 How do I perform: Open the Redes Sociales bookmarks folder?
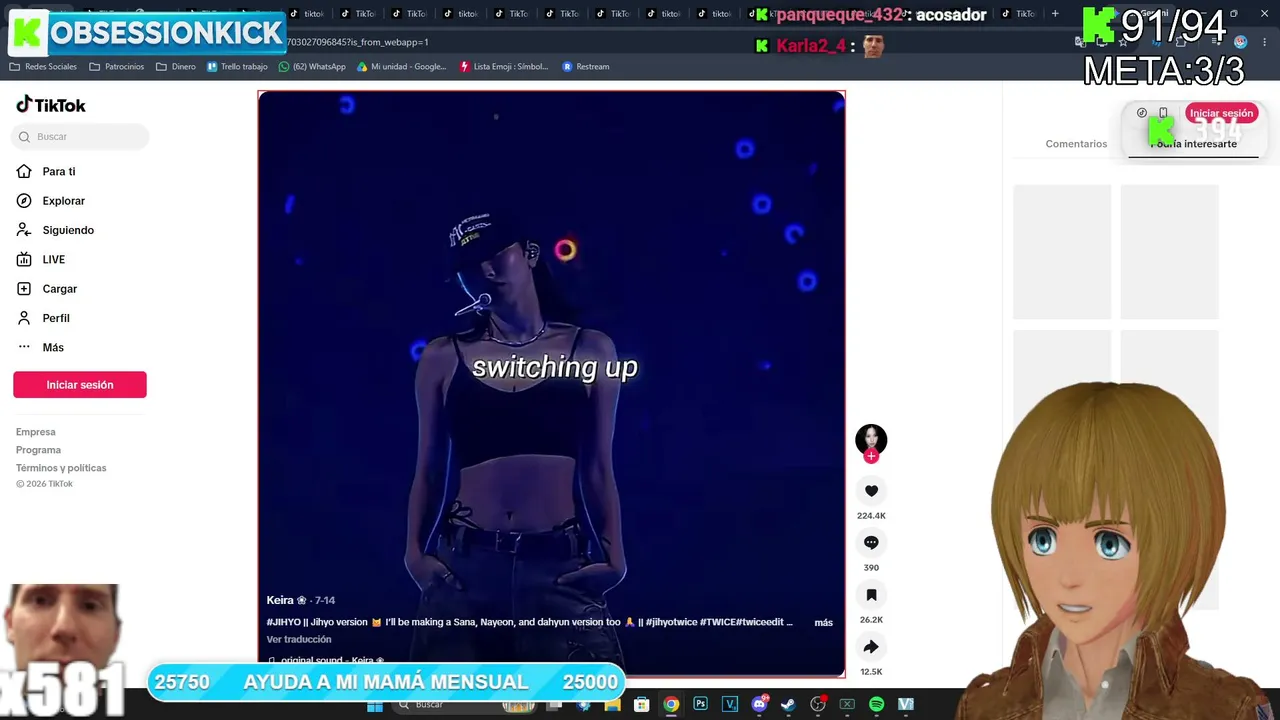(43, 67)
